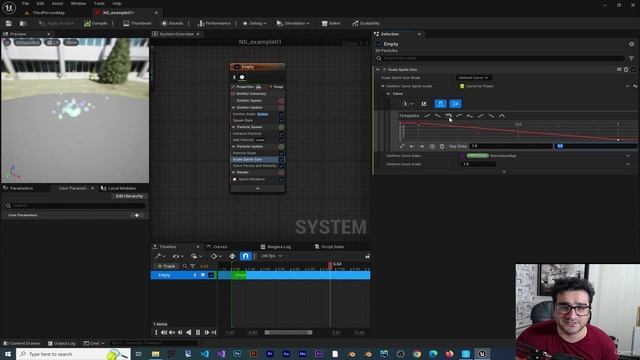Toggle the Emitter Update stage checkbox
640x360 pixels.
click(x=281, y=107)
